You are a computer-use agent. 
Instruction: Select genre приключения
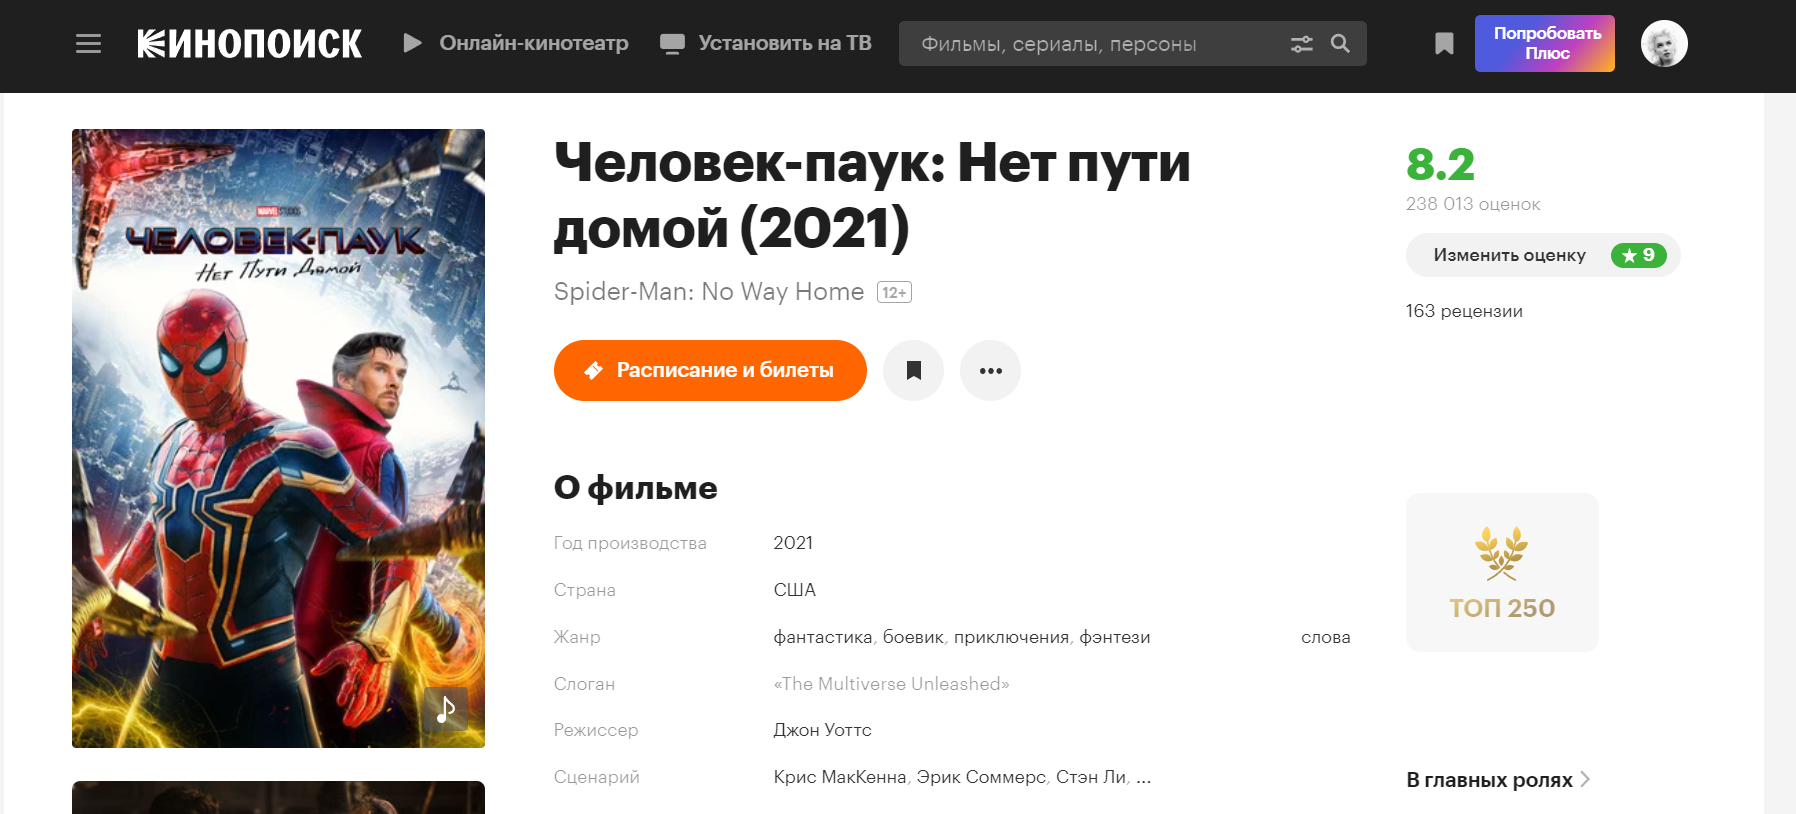(1011, 637)
